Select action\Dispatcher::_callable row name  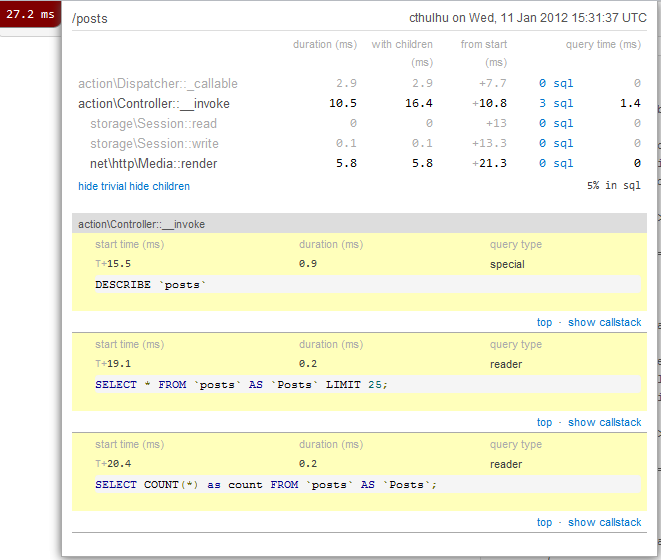click(158, 83)
